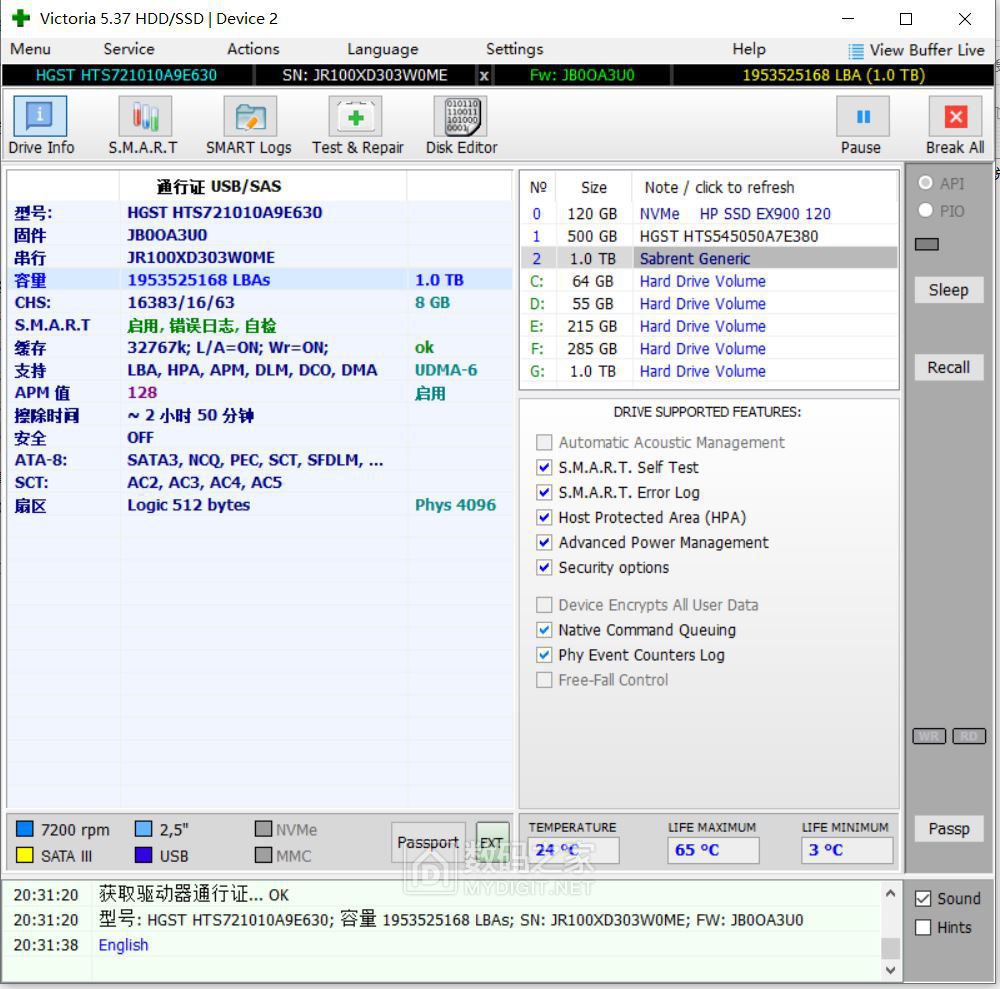Open the Disk Editor
1000x989 pixels.
click(460, 116)
